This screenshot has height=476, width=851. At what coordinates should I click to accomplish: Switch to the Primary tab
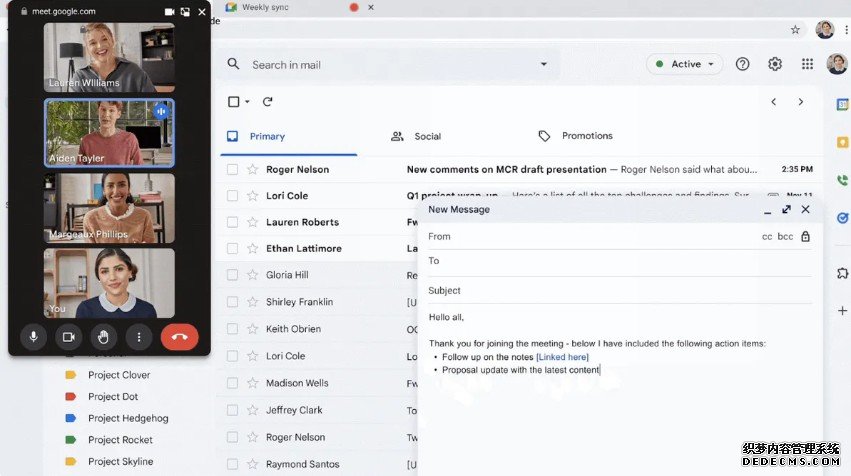(x=289, y=136)
